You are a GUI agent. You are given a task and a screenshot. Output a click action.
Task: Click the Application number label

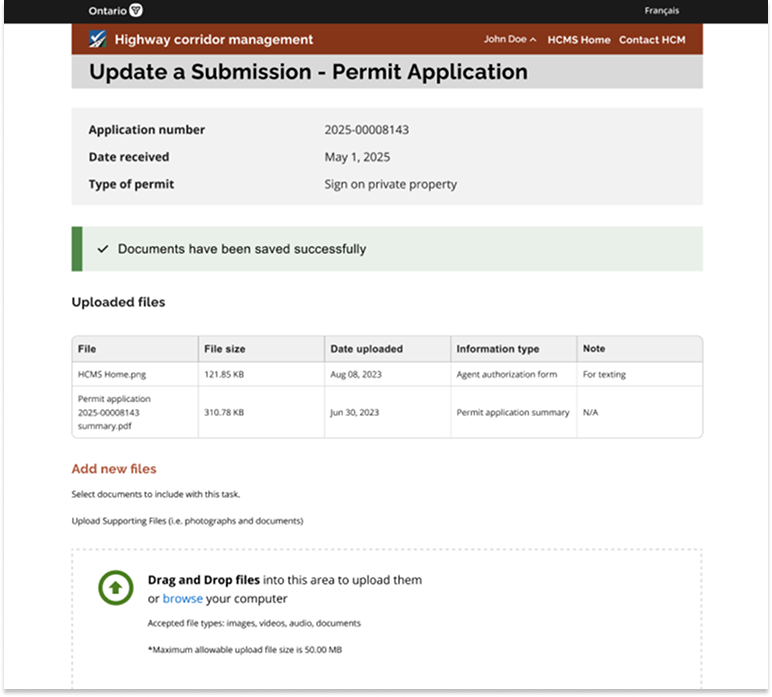(x=147, y=130)
